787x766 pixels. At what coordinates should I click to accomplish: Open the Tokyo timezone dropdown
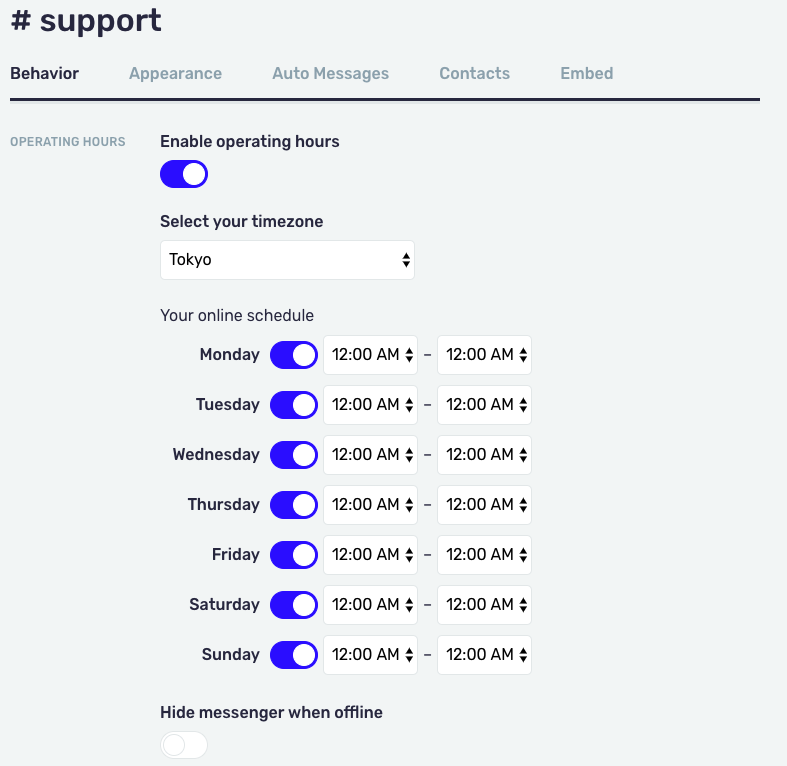287,260
